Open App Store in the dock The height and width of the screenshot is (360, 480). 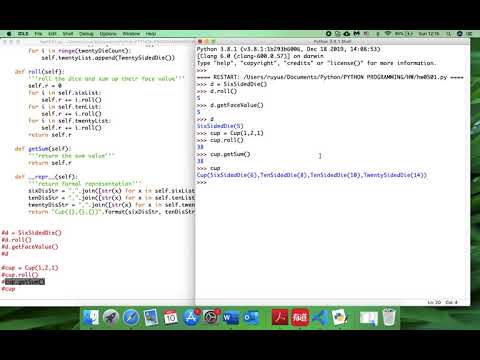191,317
